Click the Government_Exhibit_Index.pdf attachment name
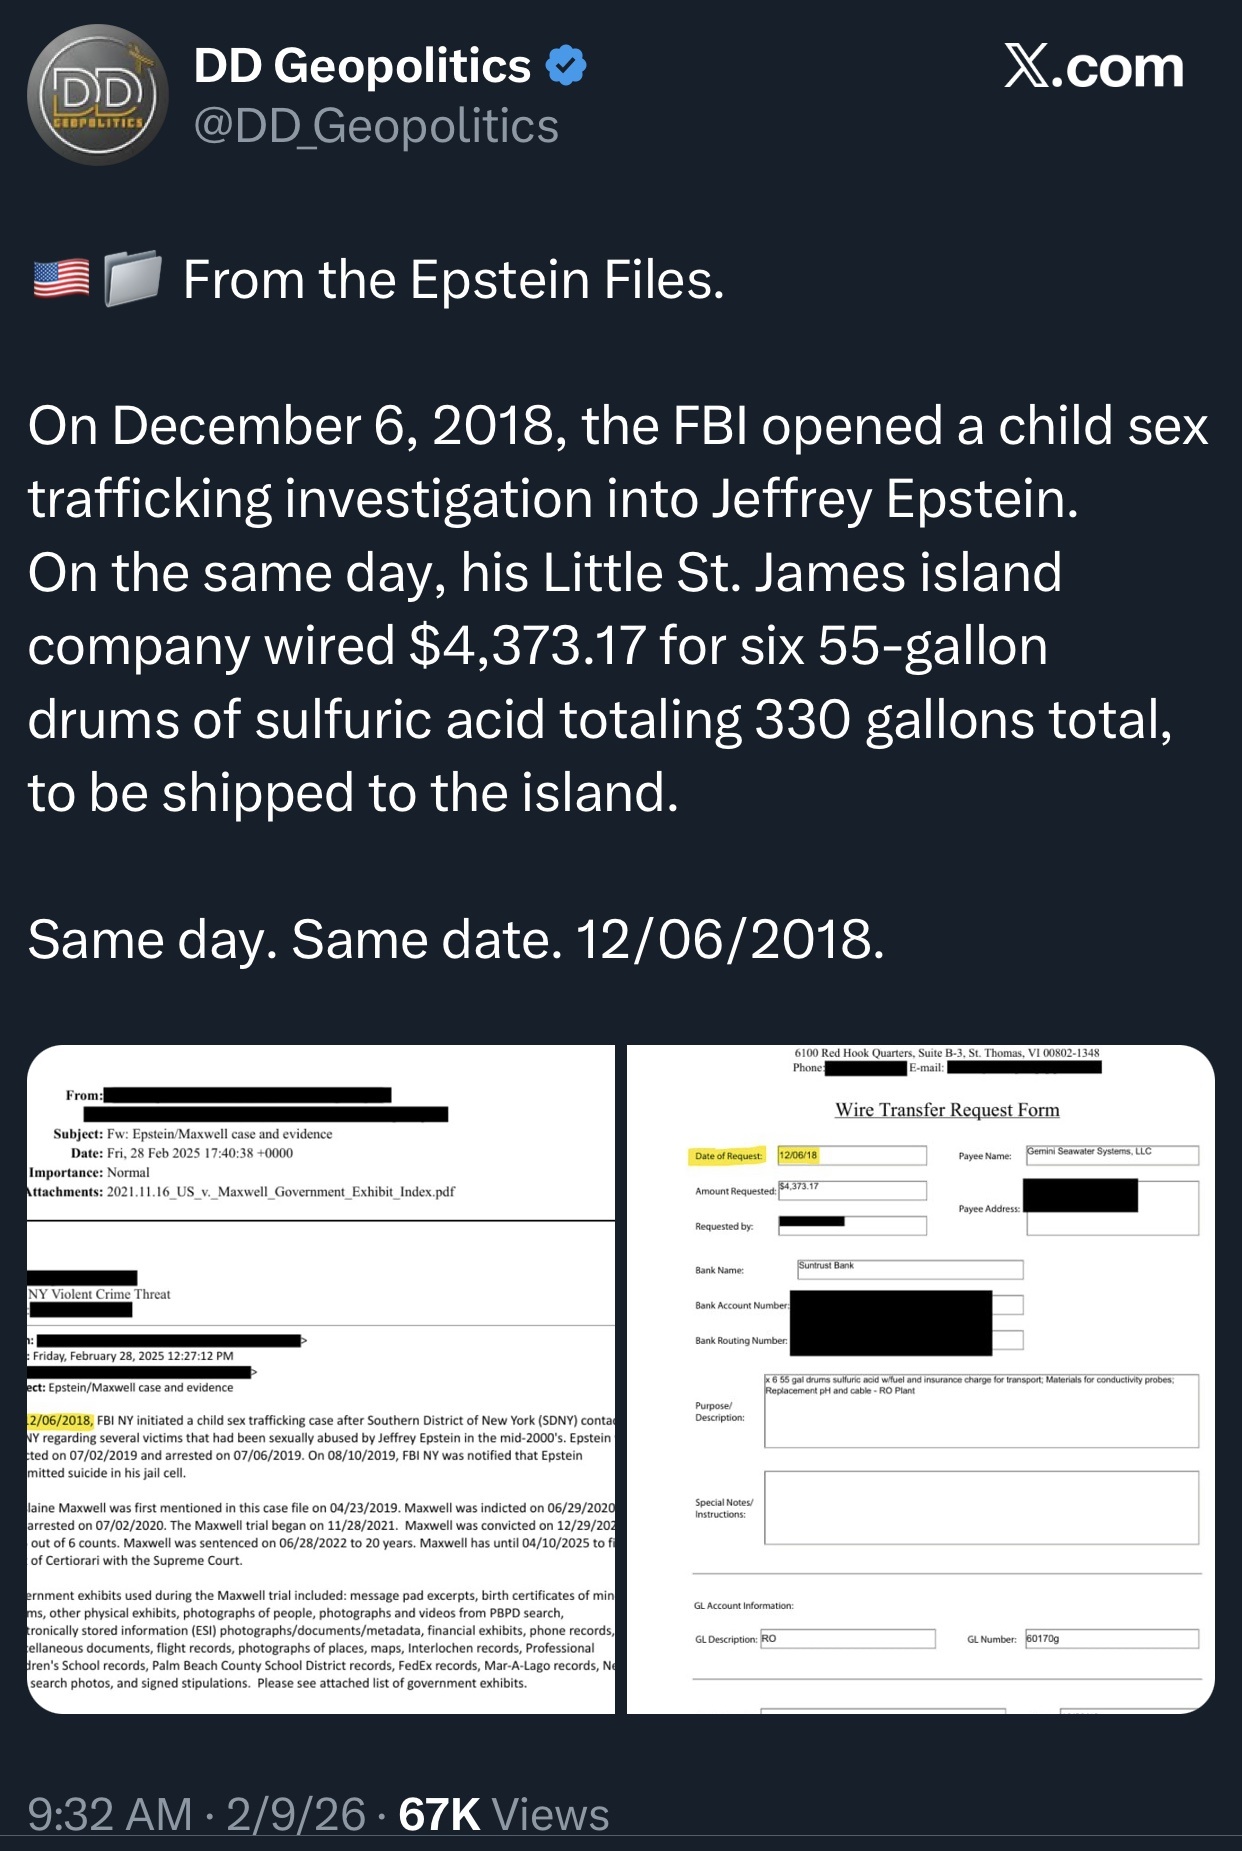The image size is (1242, 1851). coord(280,1192)
